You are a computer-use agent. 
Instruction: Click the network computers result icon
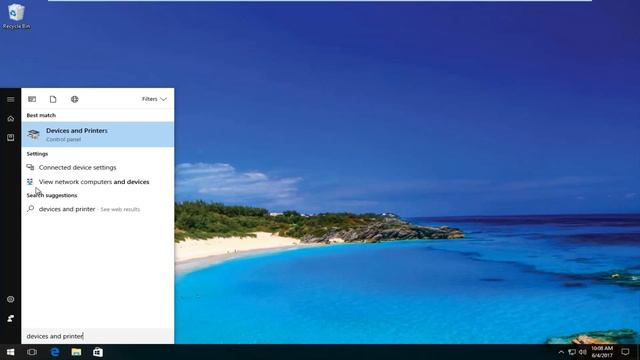click(30, 182)
